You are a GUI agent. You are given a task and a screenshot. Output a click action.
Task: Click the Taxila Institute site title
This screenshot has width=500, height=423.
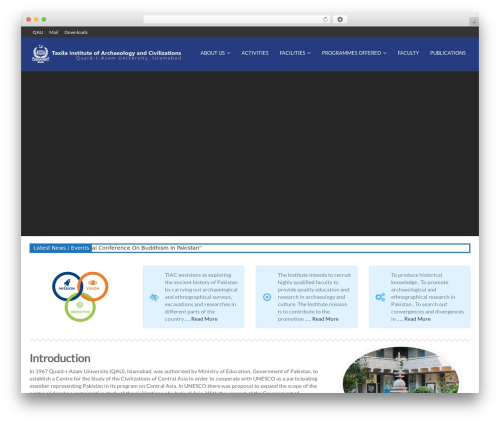click(x=116, y=53)
